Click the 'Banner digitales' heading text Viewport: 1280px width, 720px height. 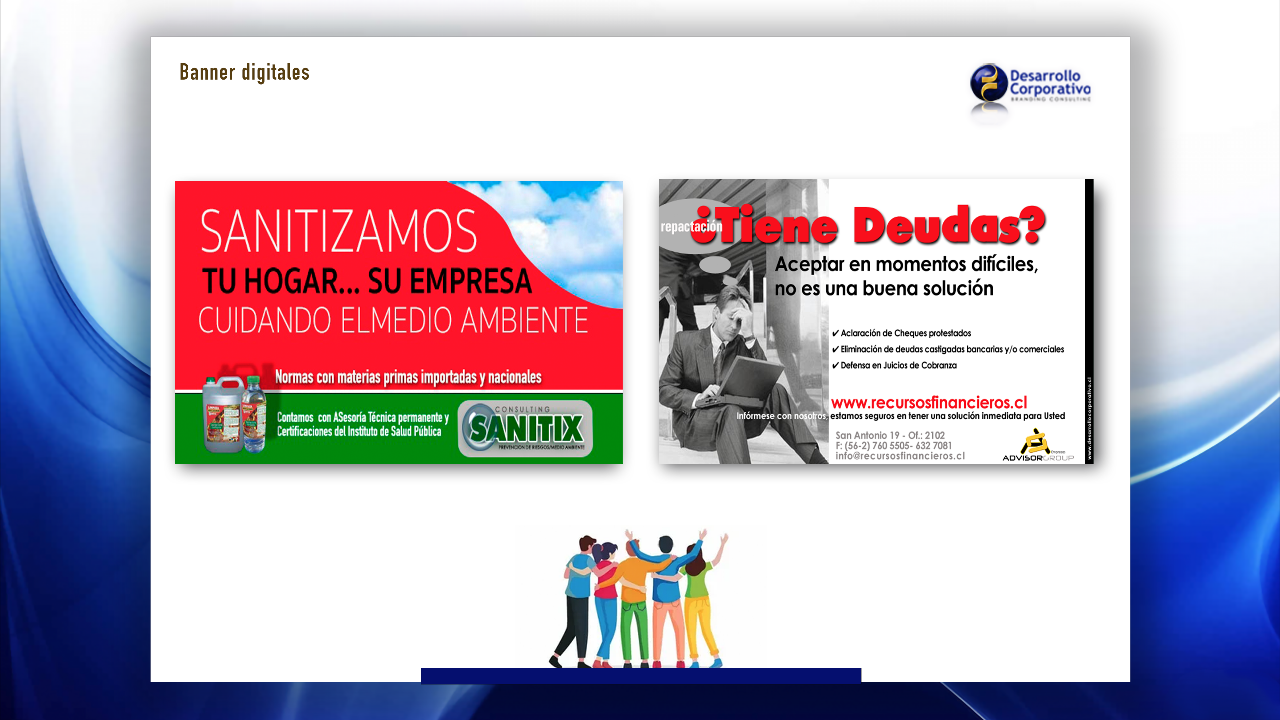pyautogui.click(x=245, y=73)
